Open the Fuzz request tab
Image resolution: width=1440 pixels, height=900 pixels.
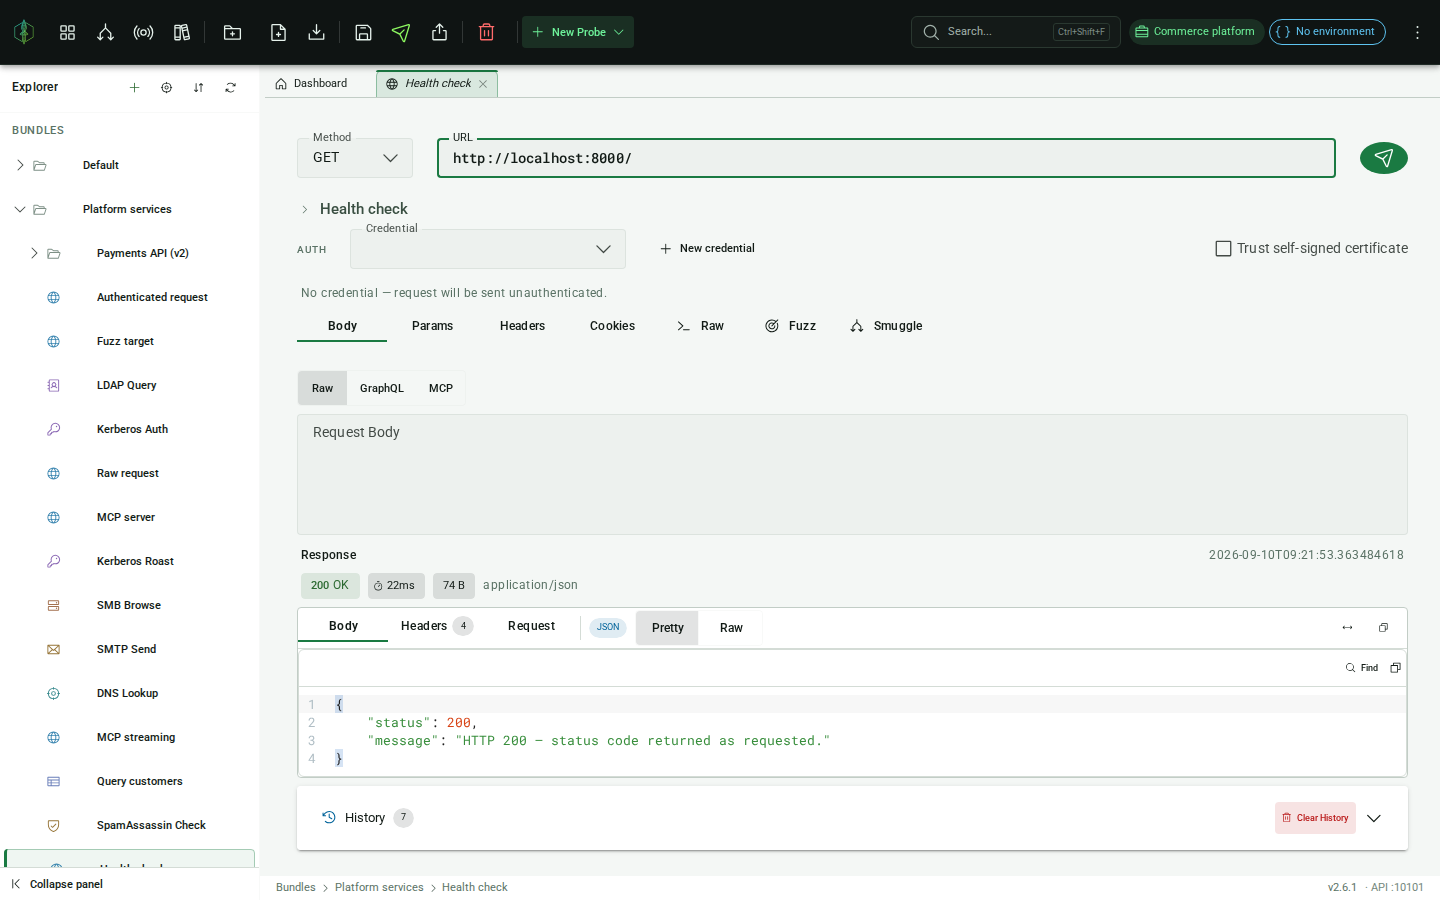click(x=790, y=326)
